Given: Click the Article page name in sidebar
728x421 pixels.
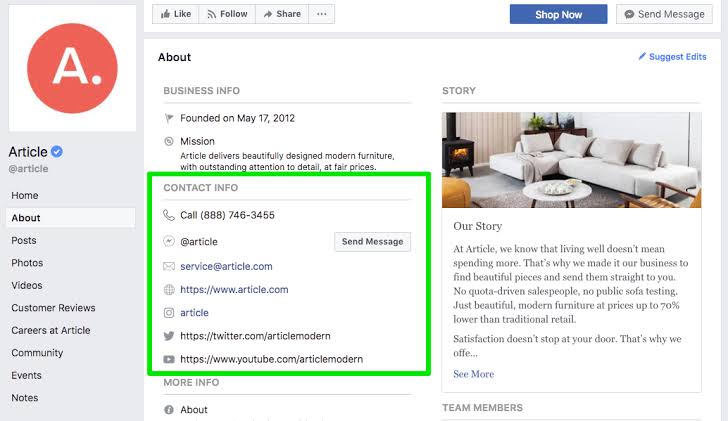Looking at the screenshot, I should (x=28, y=152).
